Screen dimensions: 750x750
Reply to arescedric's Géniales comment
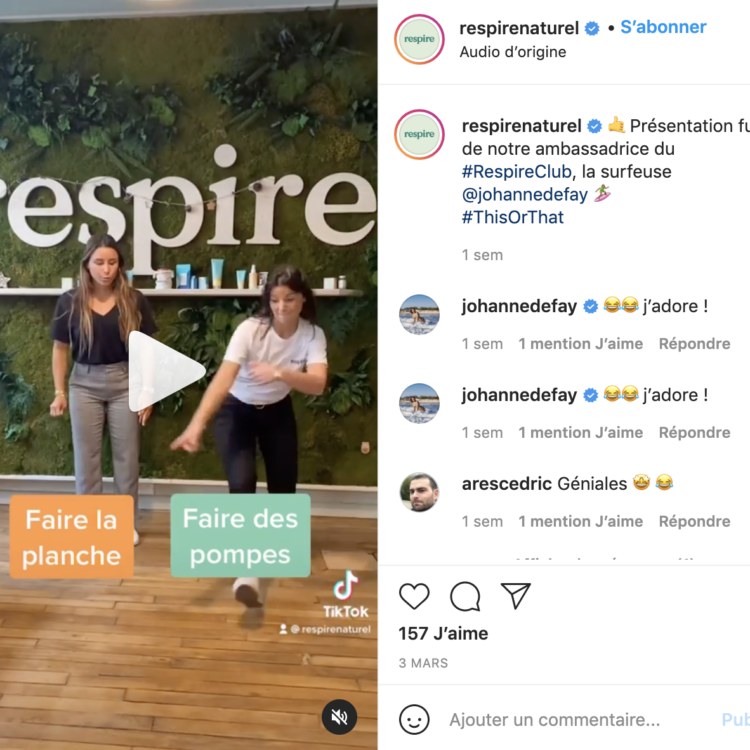[695, 521]
